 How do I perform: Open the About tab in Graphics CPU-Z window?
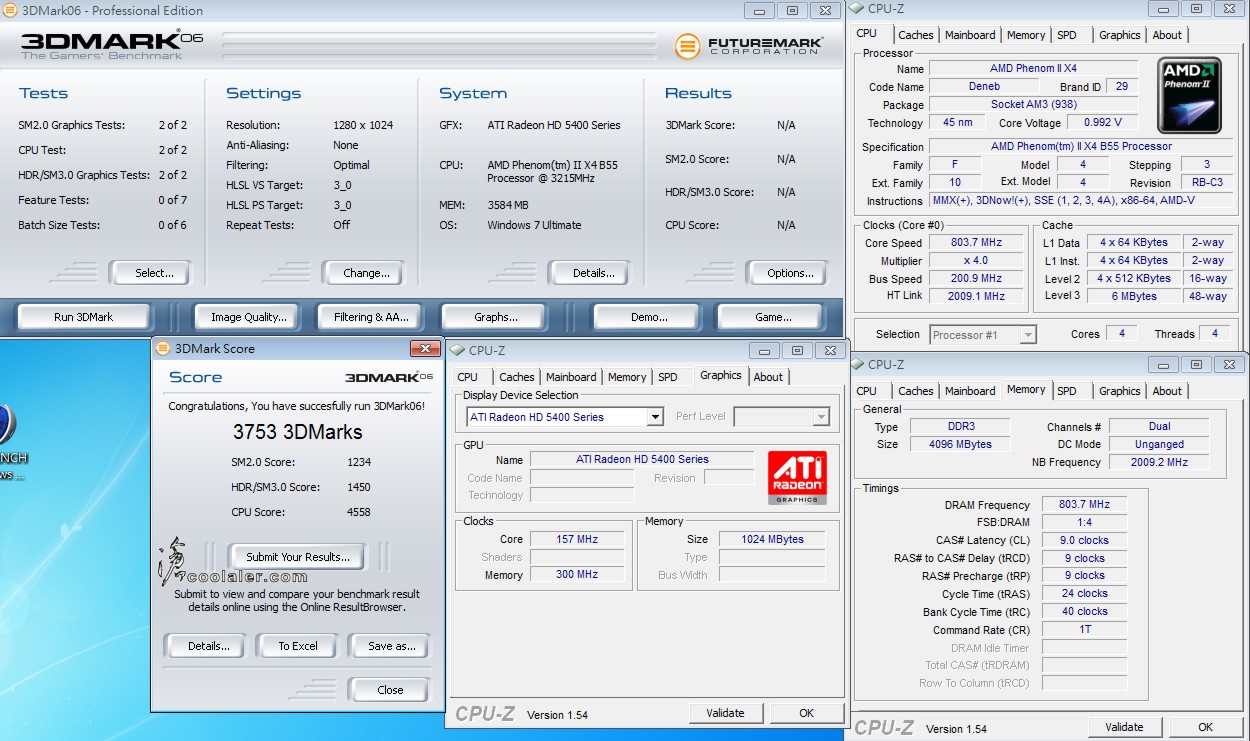click(x=768, y=377)
